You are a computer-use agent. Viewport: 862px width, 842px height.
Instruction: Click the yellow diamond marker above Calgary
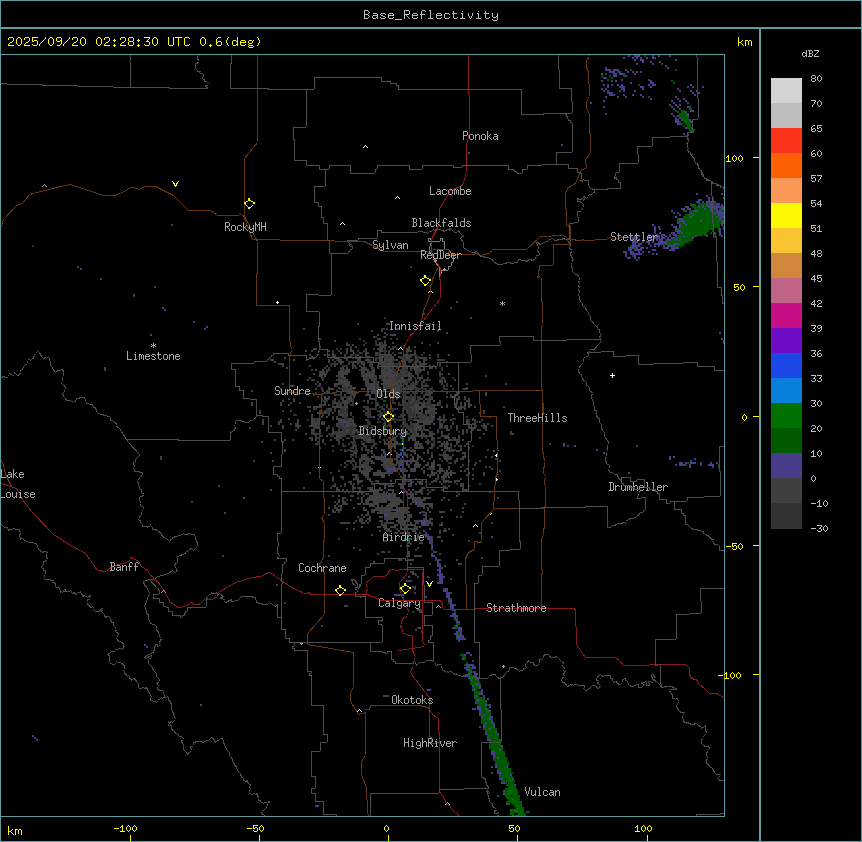[405, 588]
